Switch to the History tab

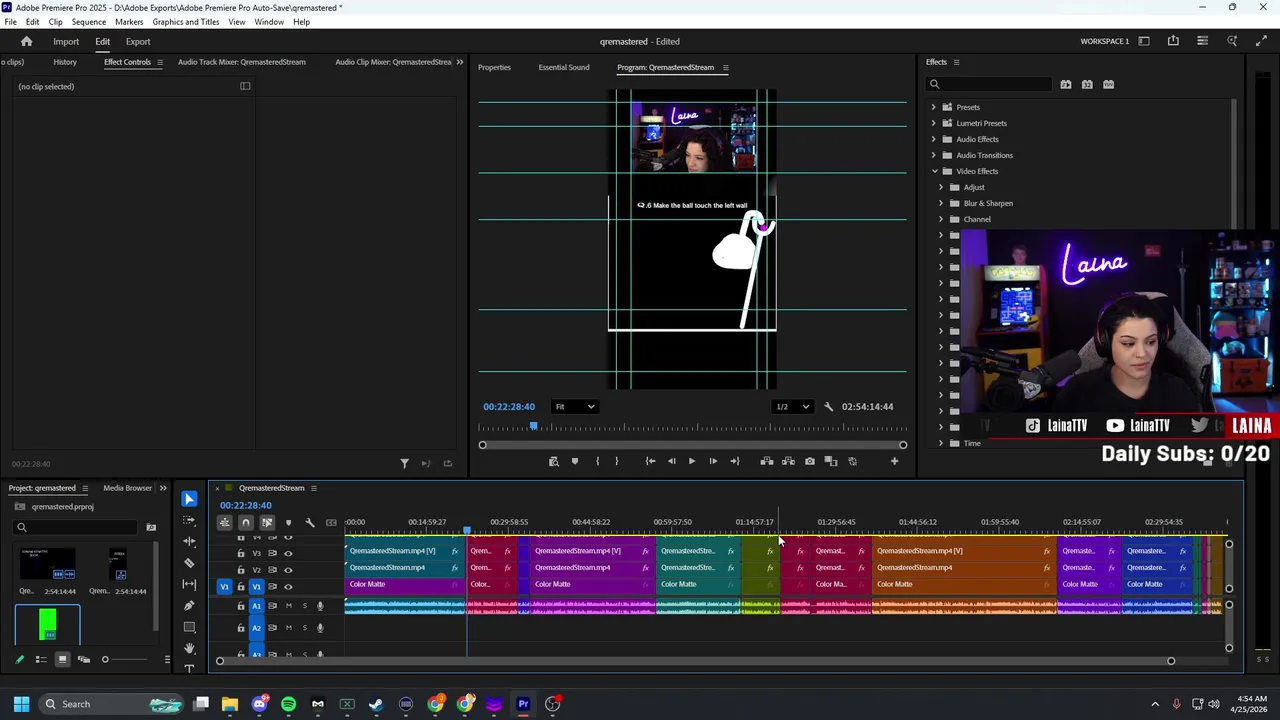click(x=65, y=62)
